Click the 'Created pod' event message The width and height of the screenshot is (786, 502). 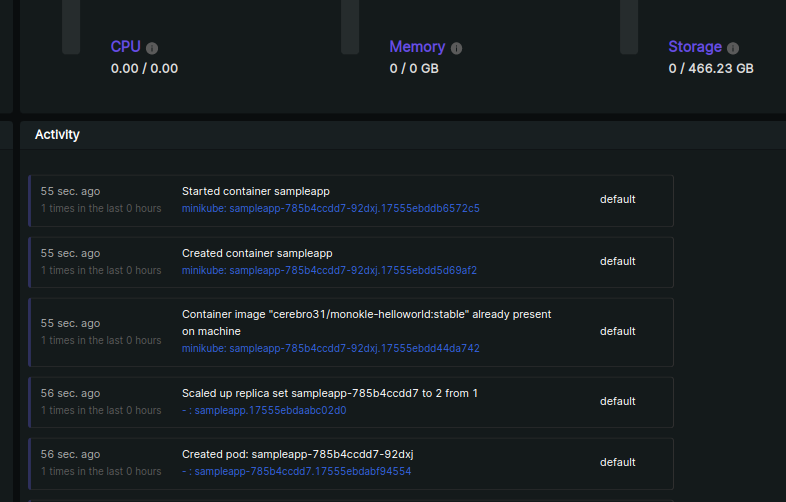(297, 454)
